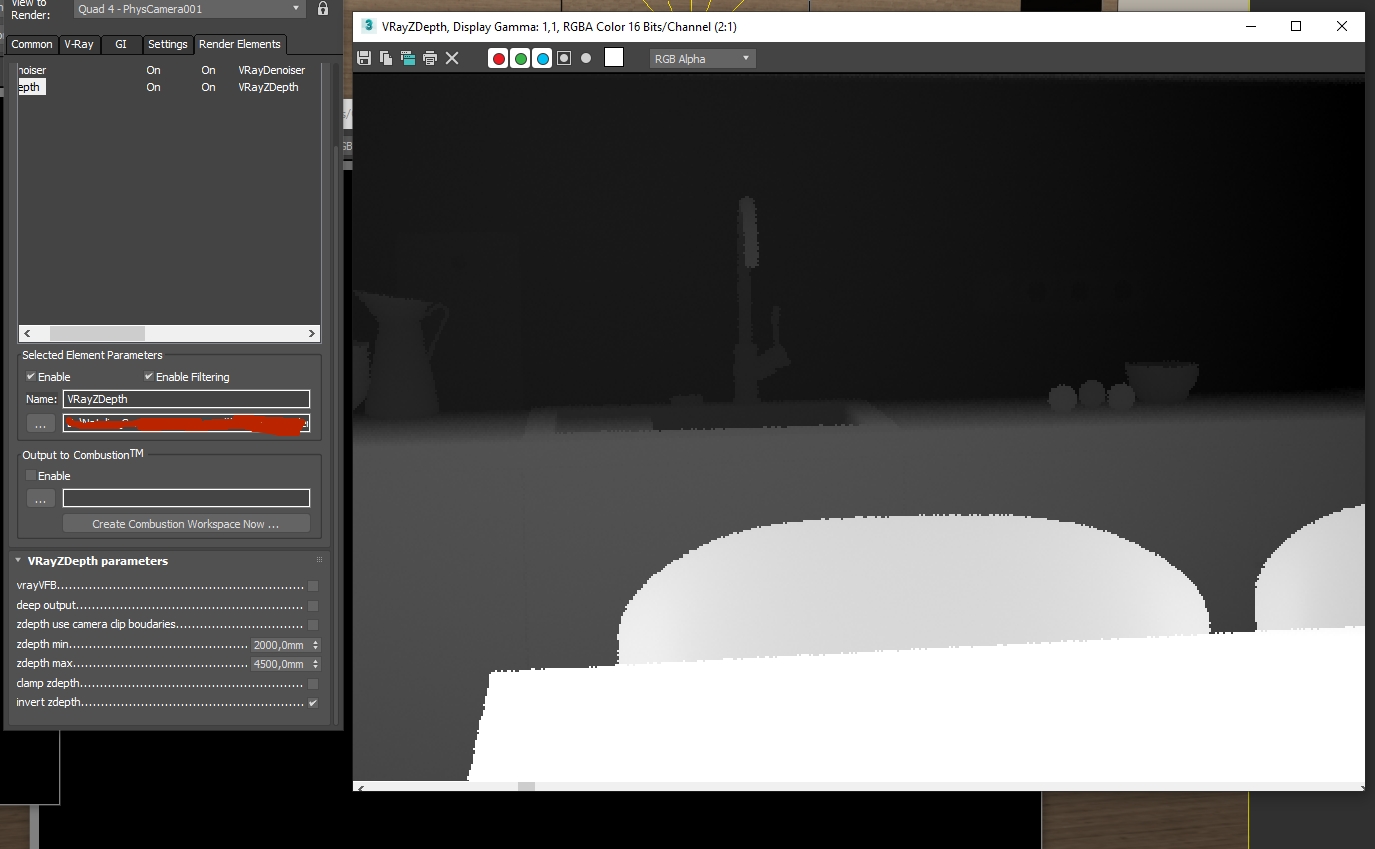Screen dimensions: 1375x849
Task: Clear the frame buffer with X icon
Action: pyautogui.click(x=452, y=59)
